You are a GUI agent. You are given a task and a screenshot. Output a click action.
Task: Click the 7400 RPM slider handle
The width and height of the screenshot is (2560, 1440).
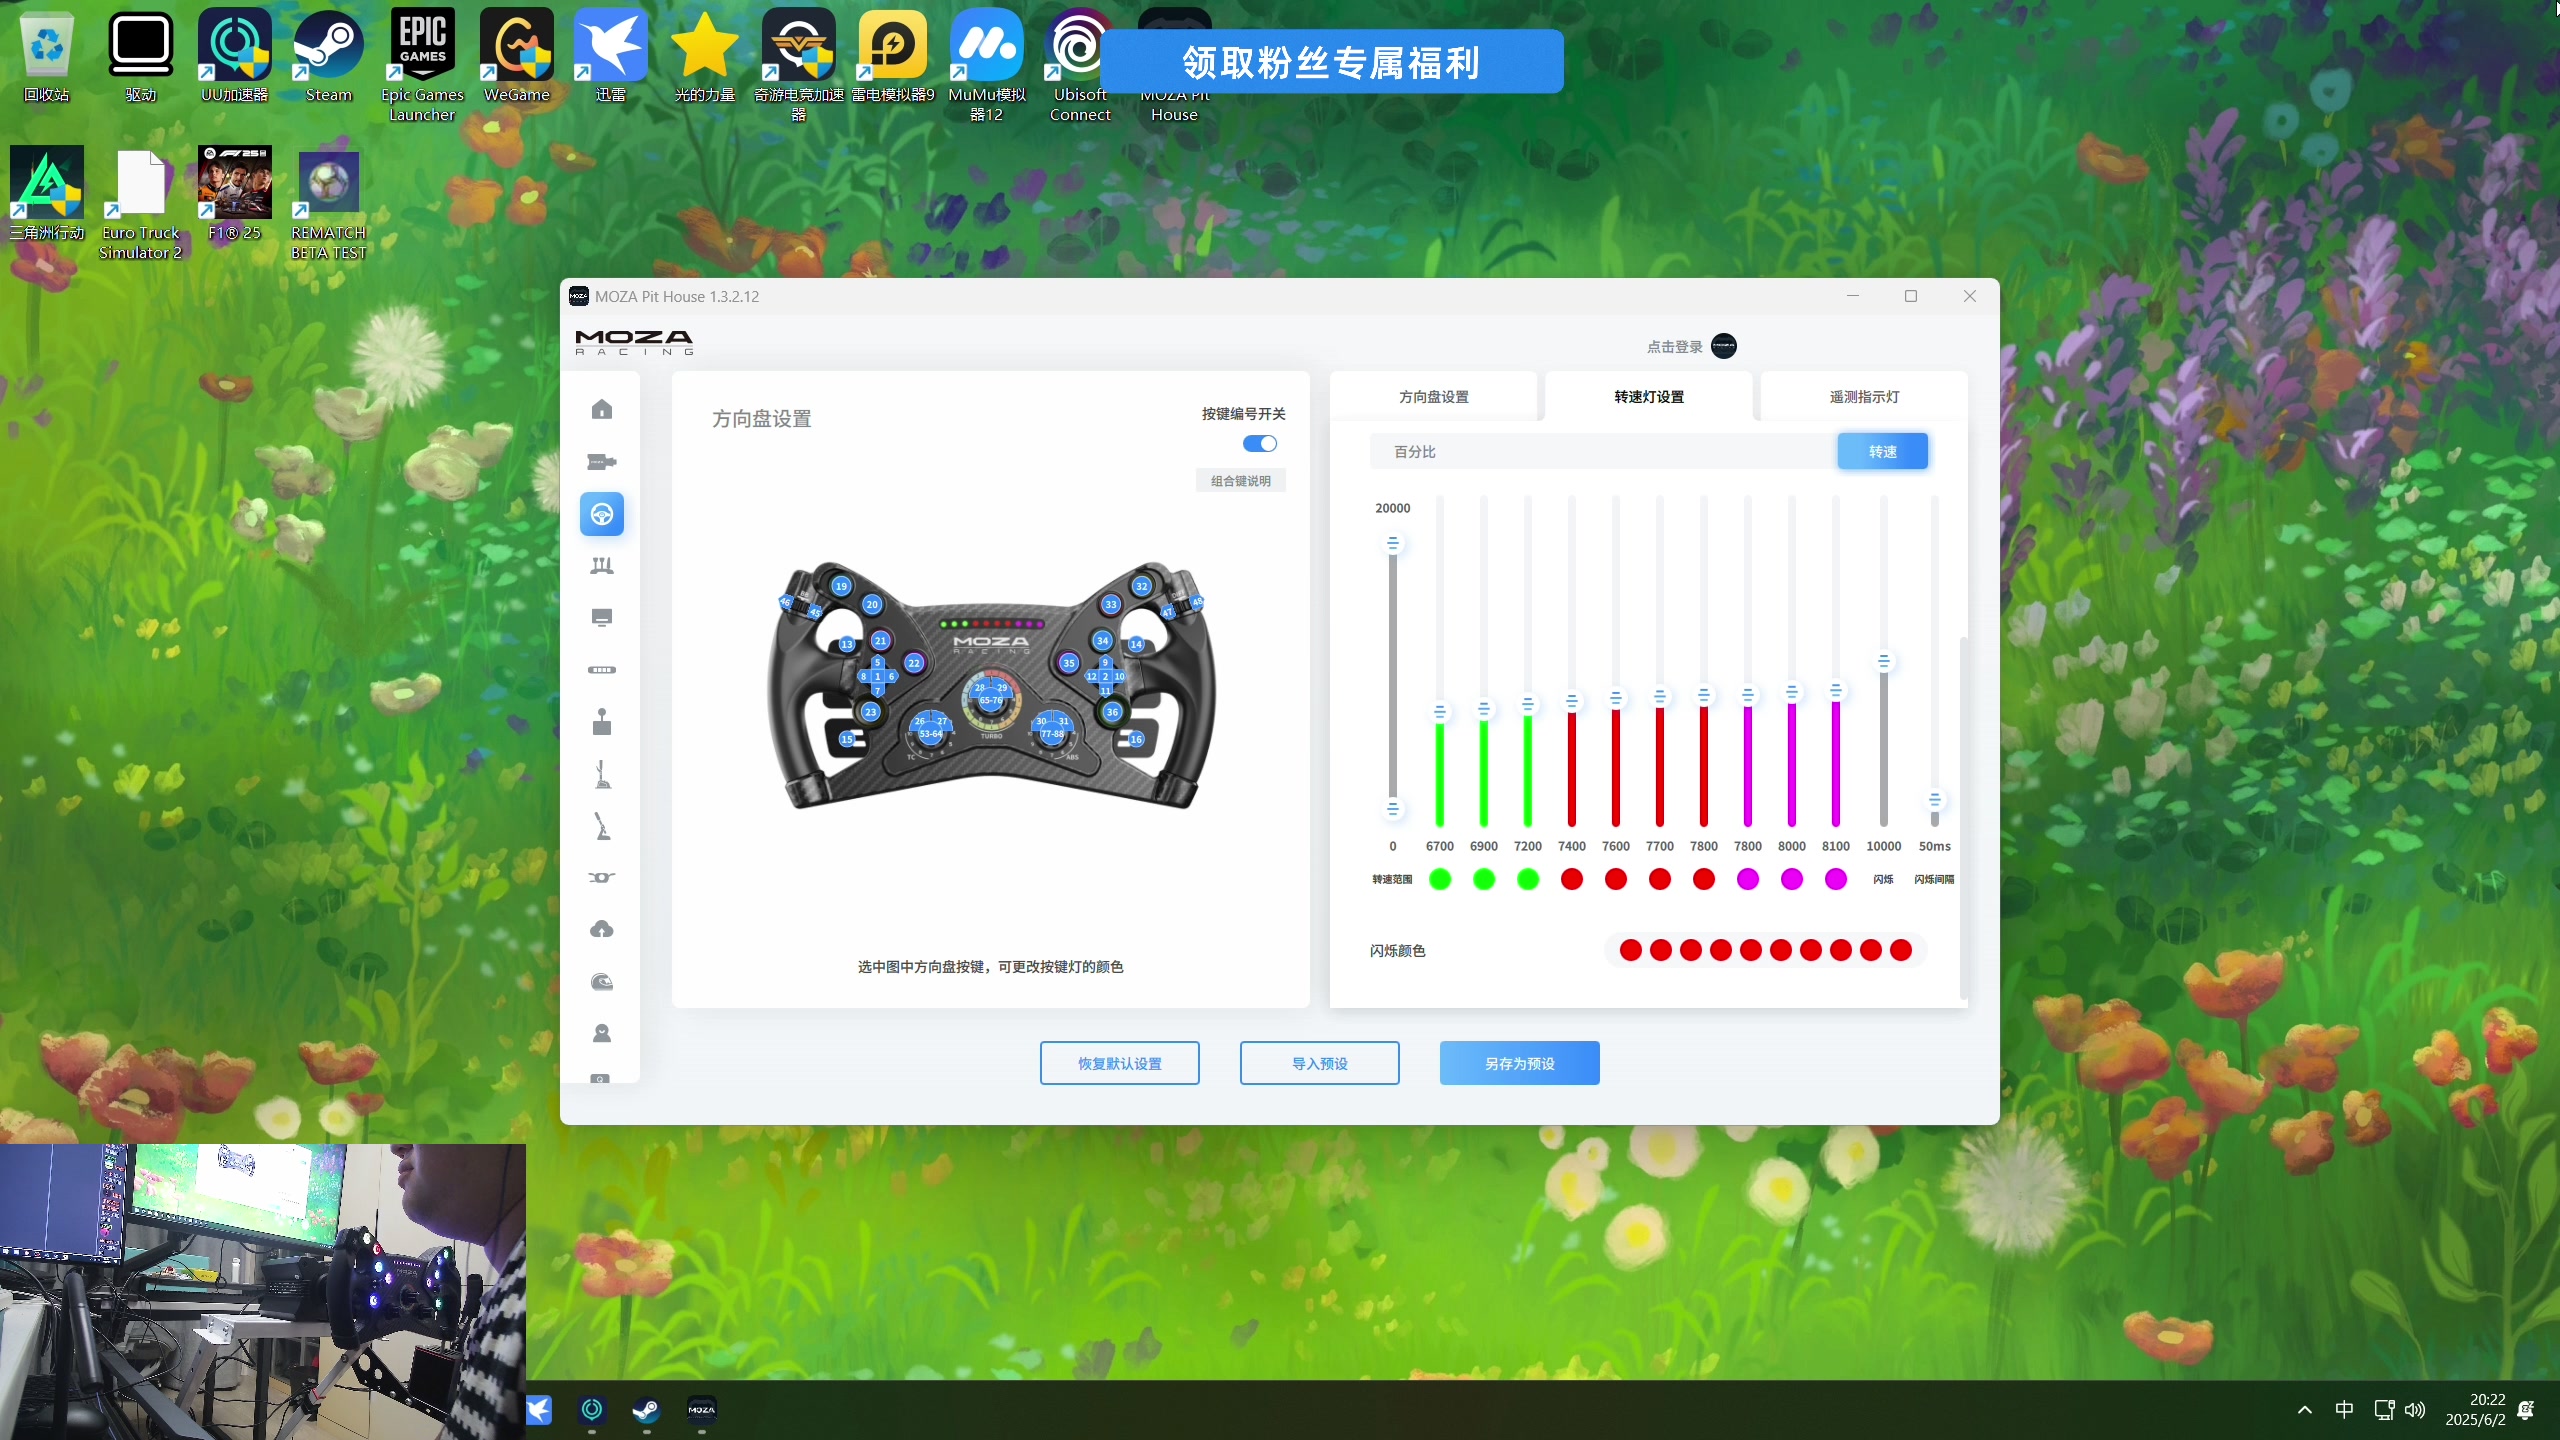(1572, 702)
